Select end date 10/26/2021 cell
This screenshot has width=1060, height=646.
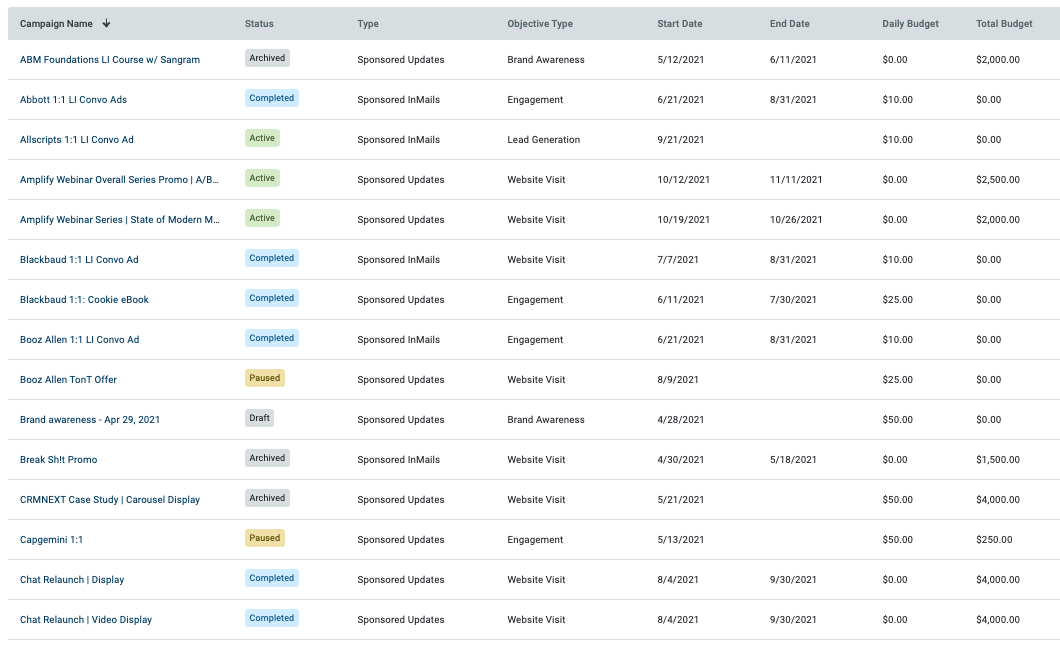coord(796,219)
